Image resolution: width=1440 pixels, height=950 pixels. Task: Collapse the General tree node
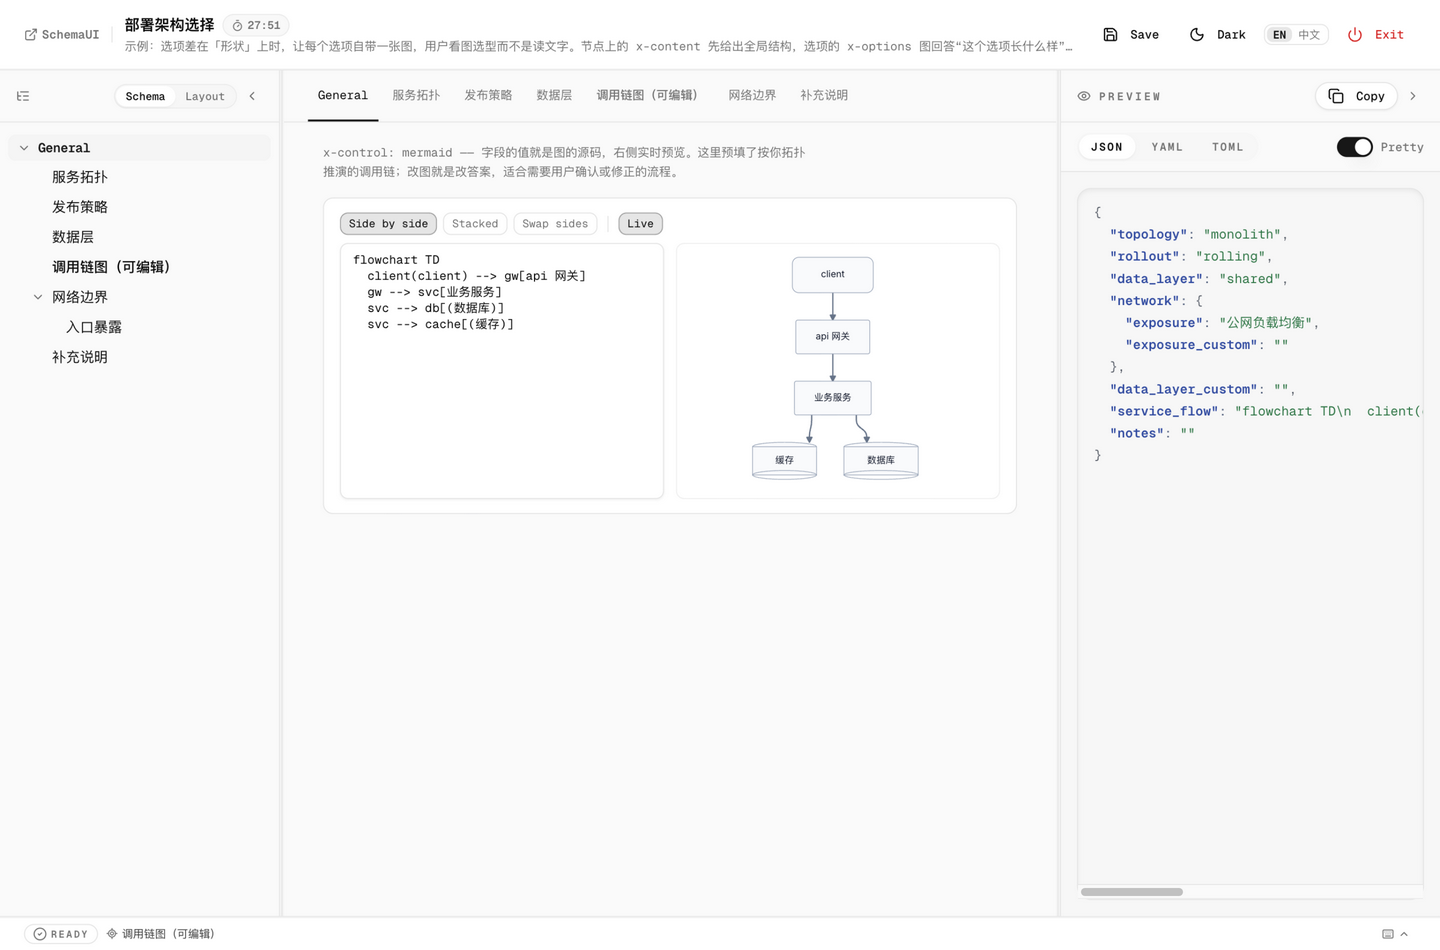[24, 148]
